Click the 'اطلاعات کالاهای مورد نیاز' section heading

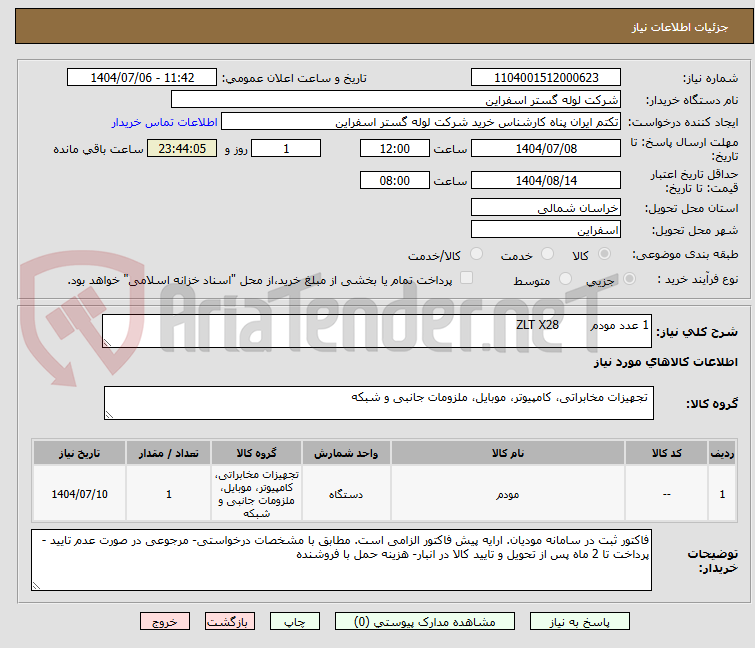(x=665, y=362)
